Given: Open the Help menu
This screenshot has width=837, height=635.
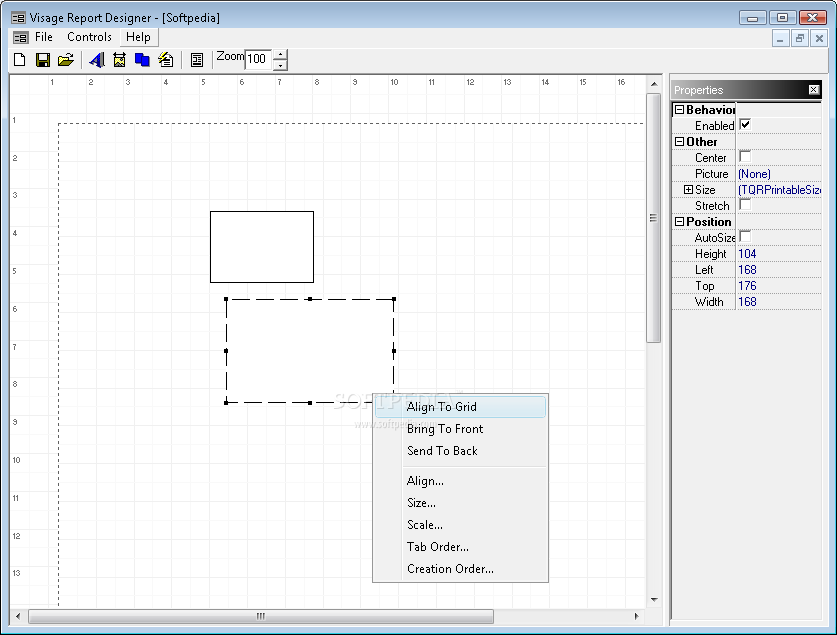Looking at the screenshot, I should click(x=138, y=37).
